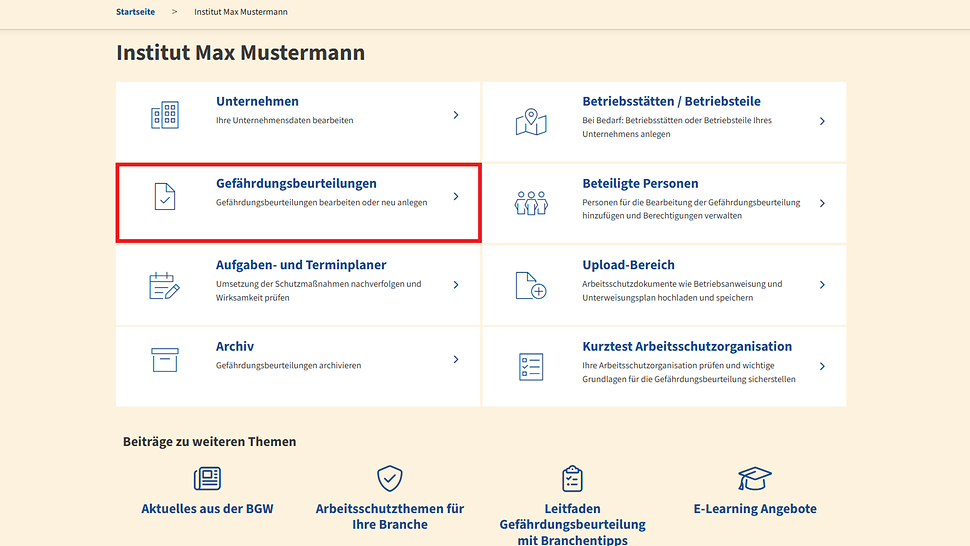Open chevron arrow of Kurztest Arbeitsschutzorganisation card

(822, 367)
